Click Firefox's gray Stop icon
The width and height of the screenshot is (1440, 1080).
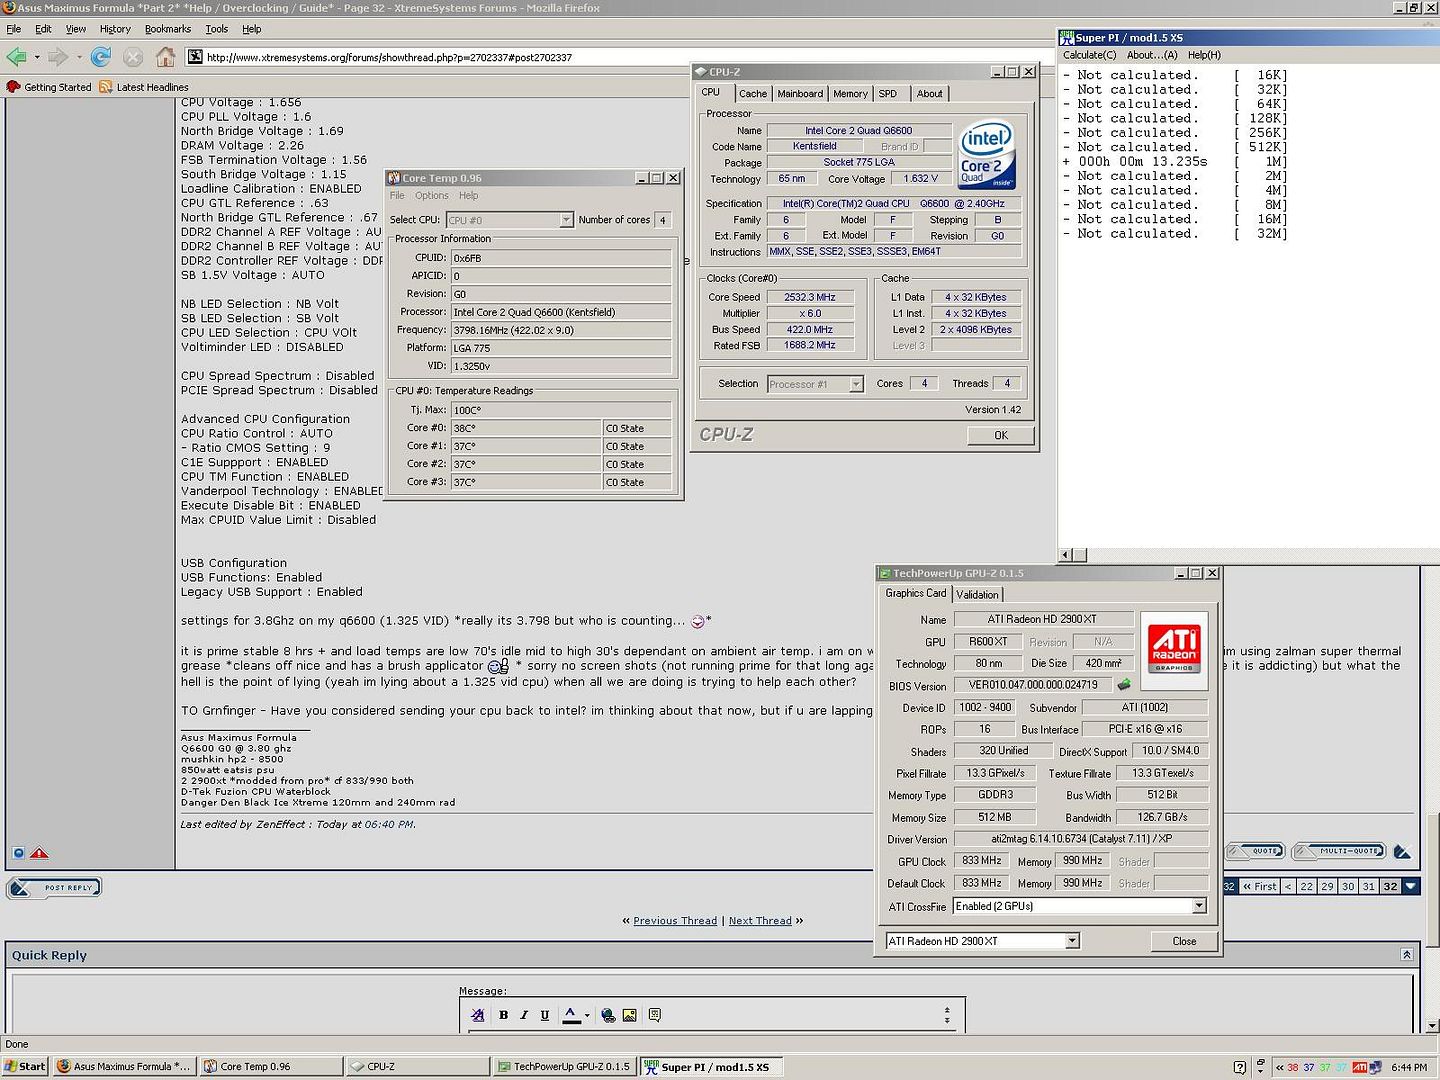132,57
